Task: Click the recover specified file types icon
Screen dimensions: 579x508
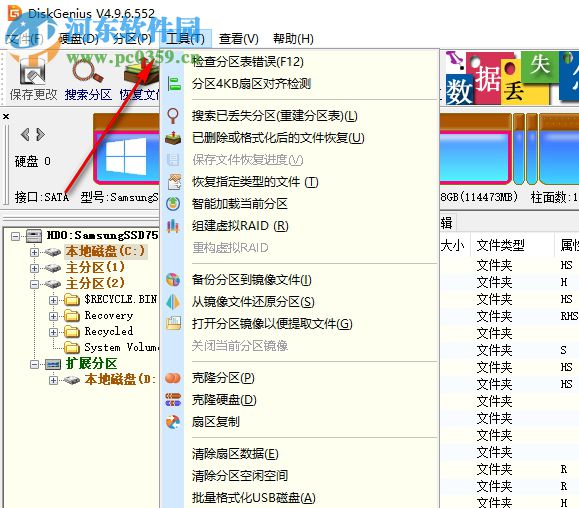Action: pos(174,182)
